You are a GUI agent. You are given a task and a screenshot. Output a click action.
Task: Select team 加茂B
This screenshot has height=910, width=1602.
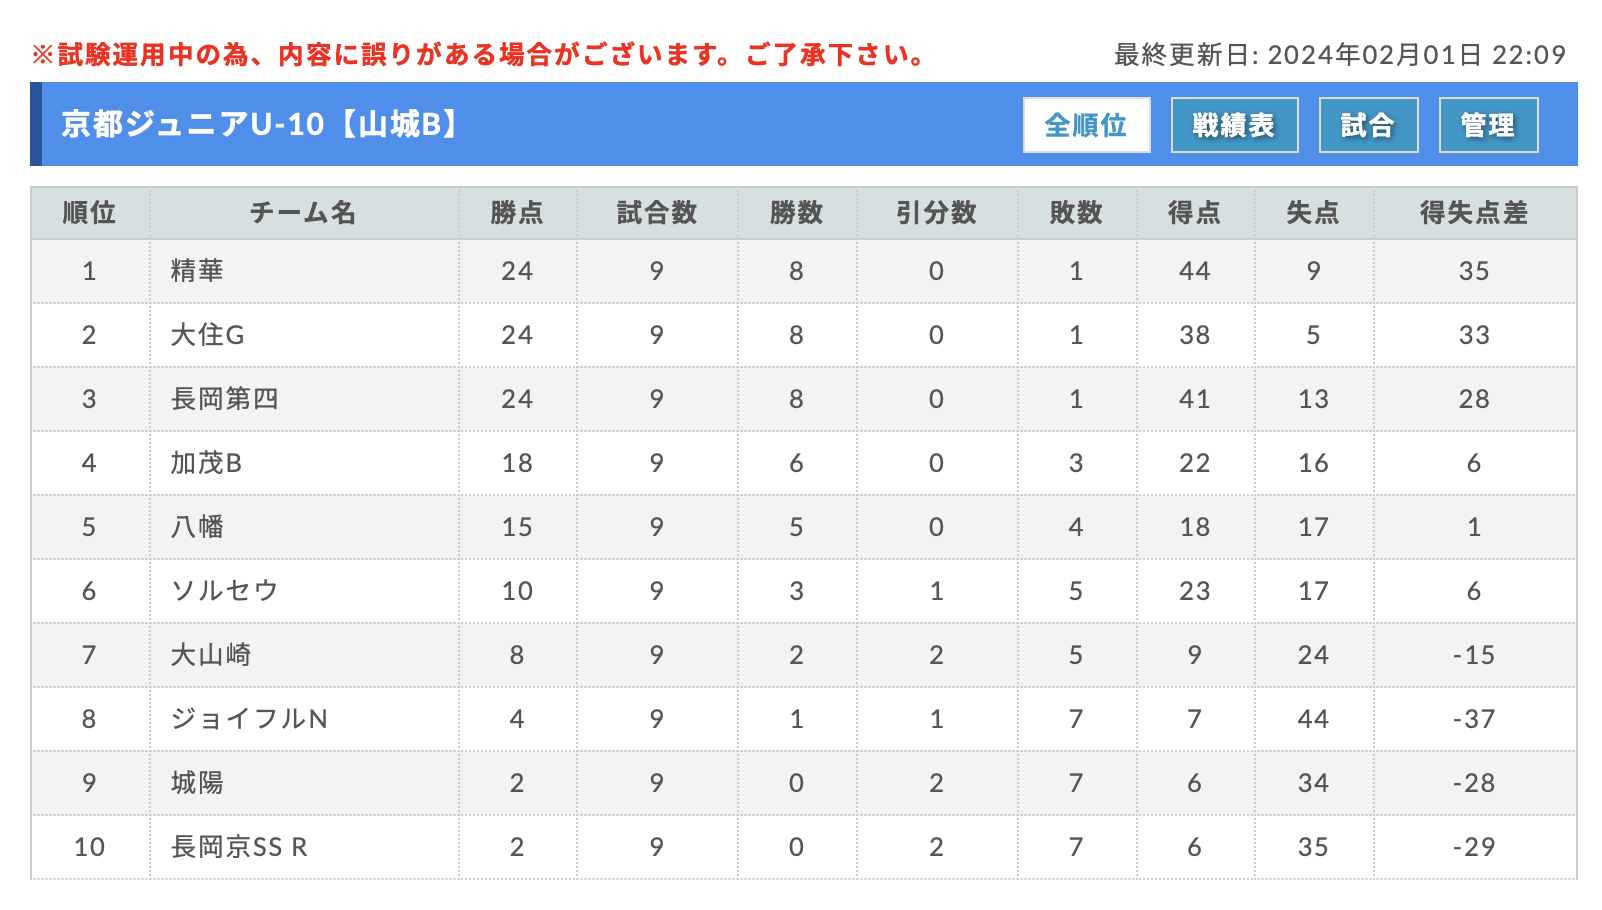point(206,463)
